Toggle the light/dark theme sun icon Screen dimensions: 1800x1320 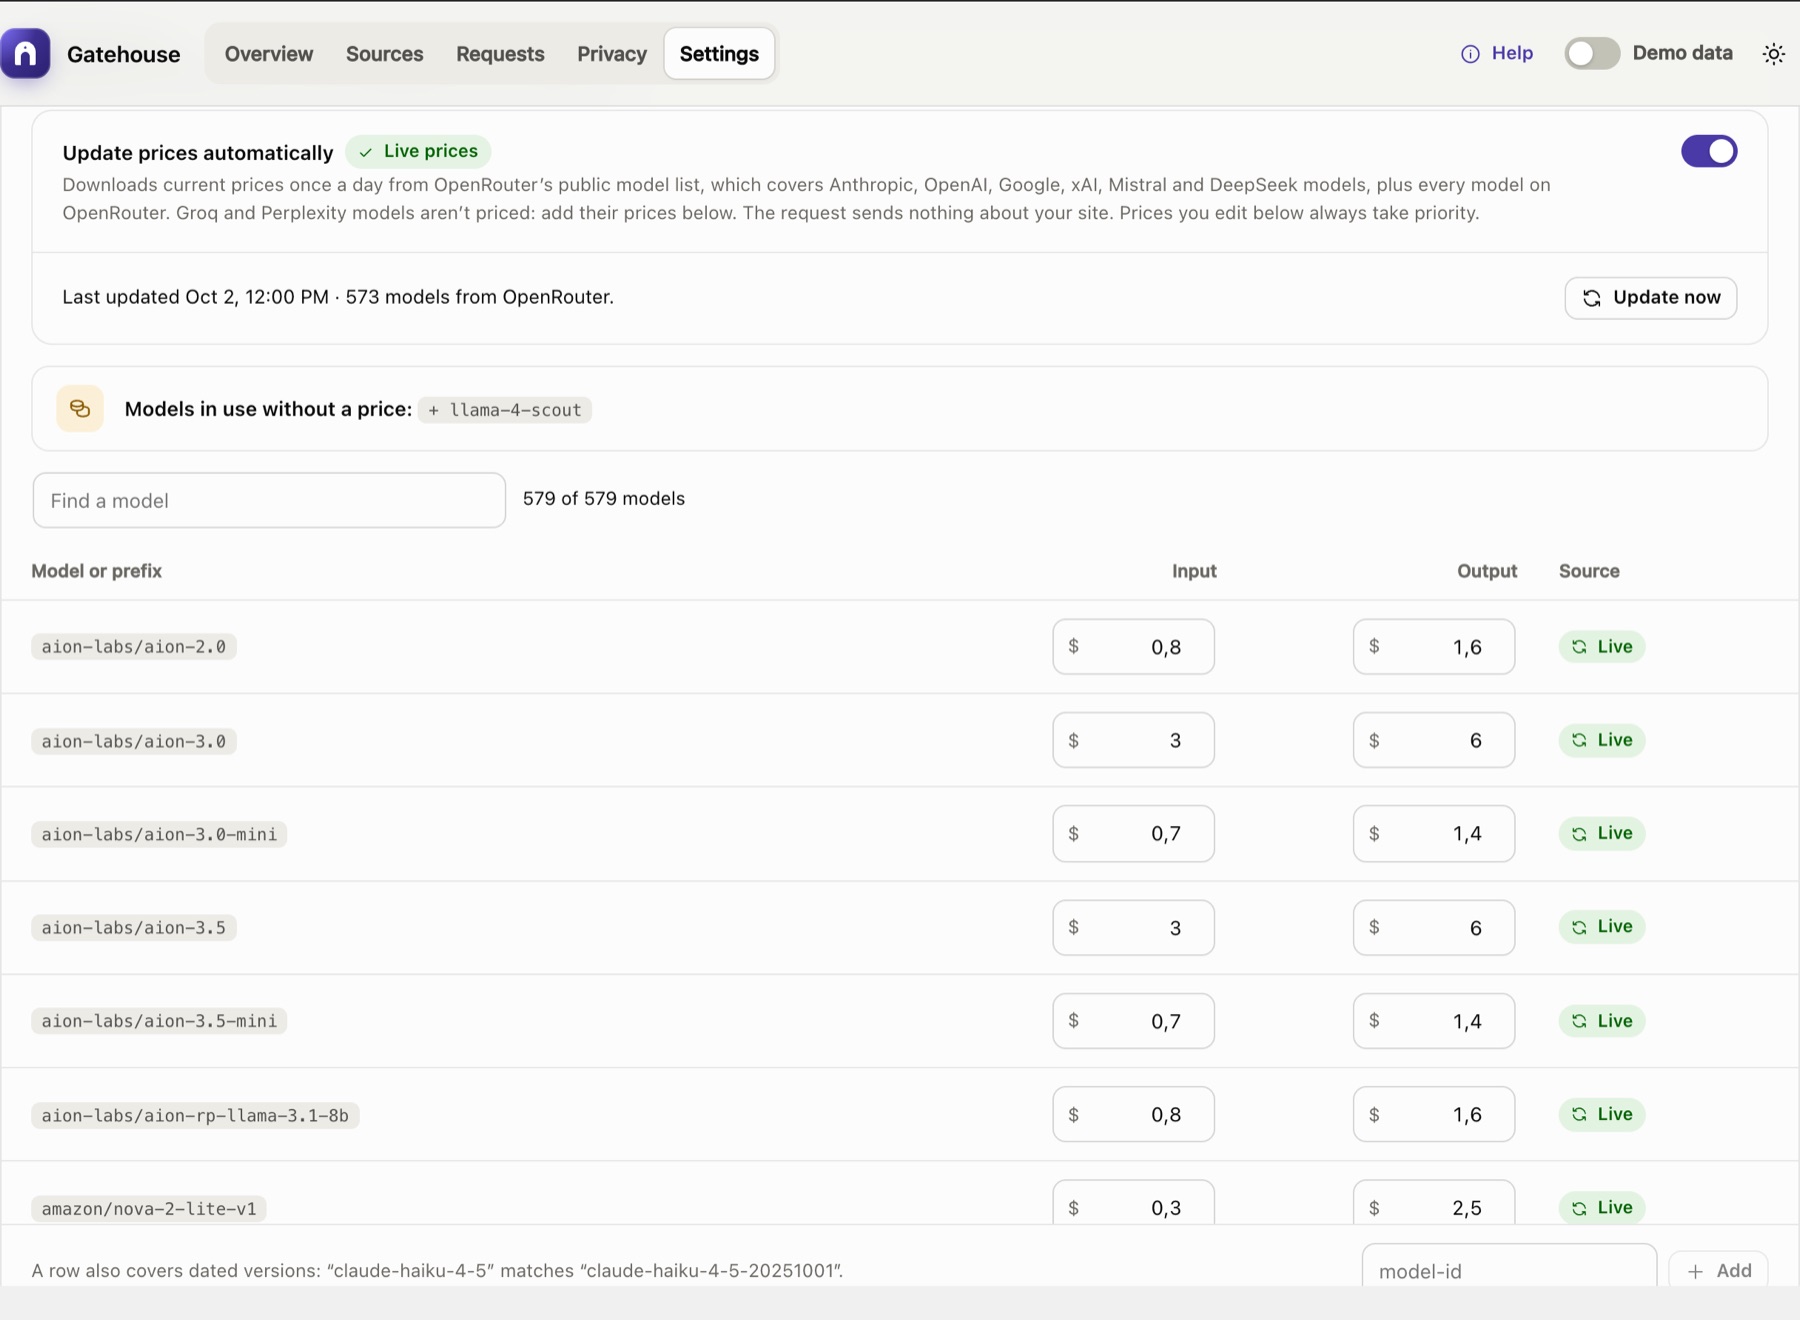pyautogui.click(x=1773, y=54)
